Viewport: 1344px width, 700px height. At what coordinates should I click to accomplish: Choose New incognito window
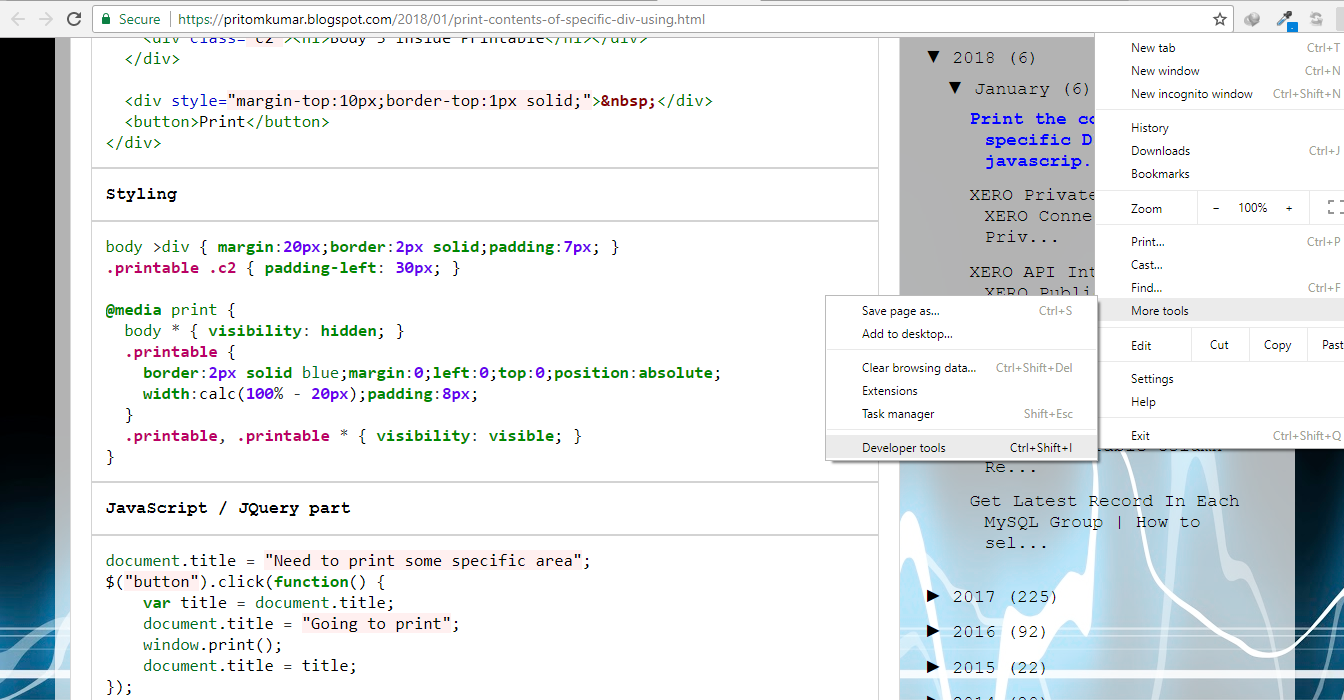pyautogui.click(x=1220, y=94)
